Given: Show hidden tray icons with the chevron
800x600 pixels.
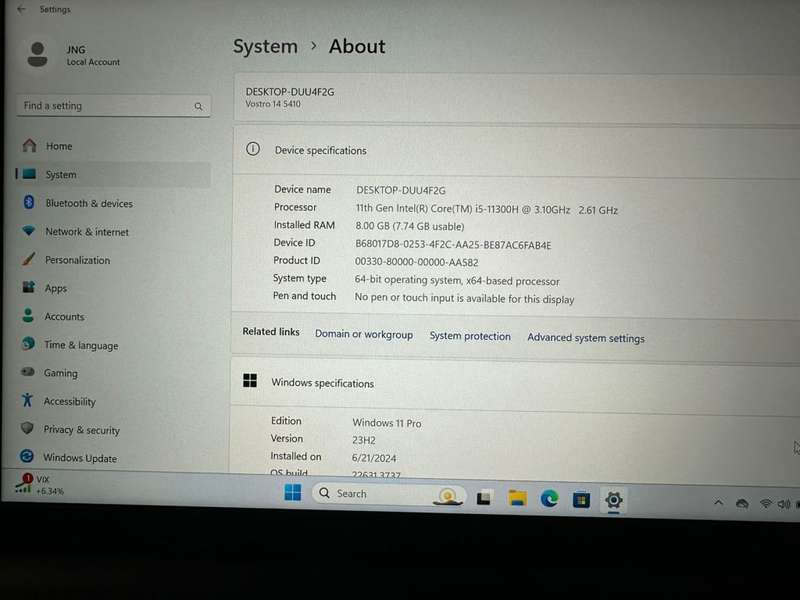Looking at the screenshot, I should click(718, 503).
